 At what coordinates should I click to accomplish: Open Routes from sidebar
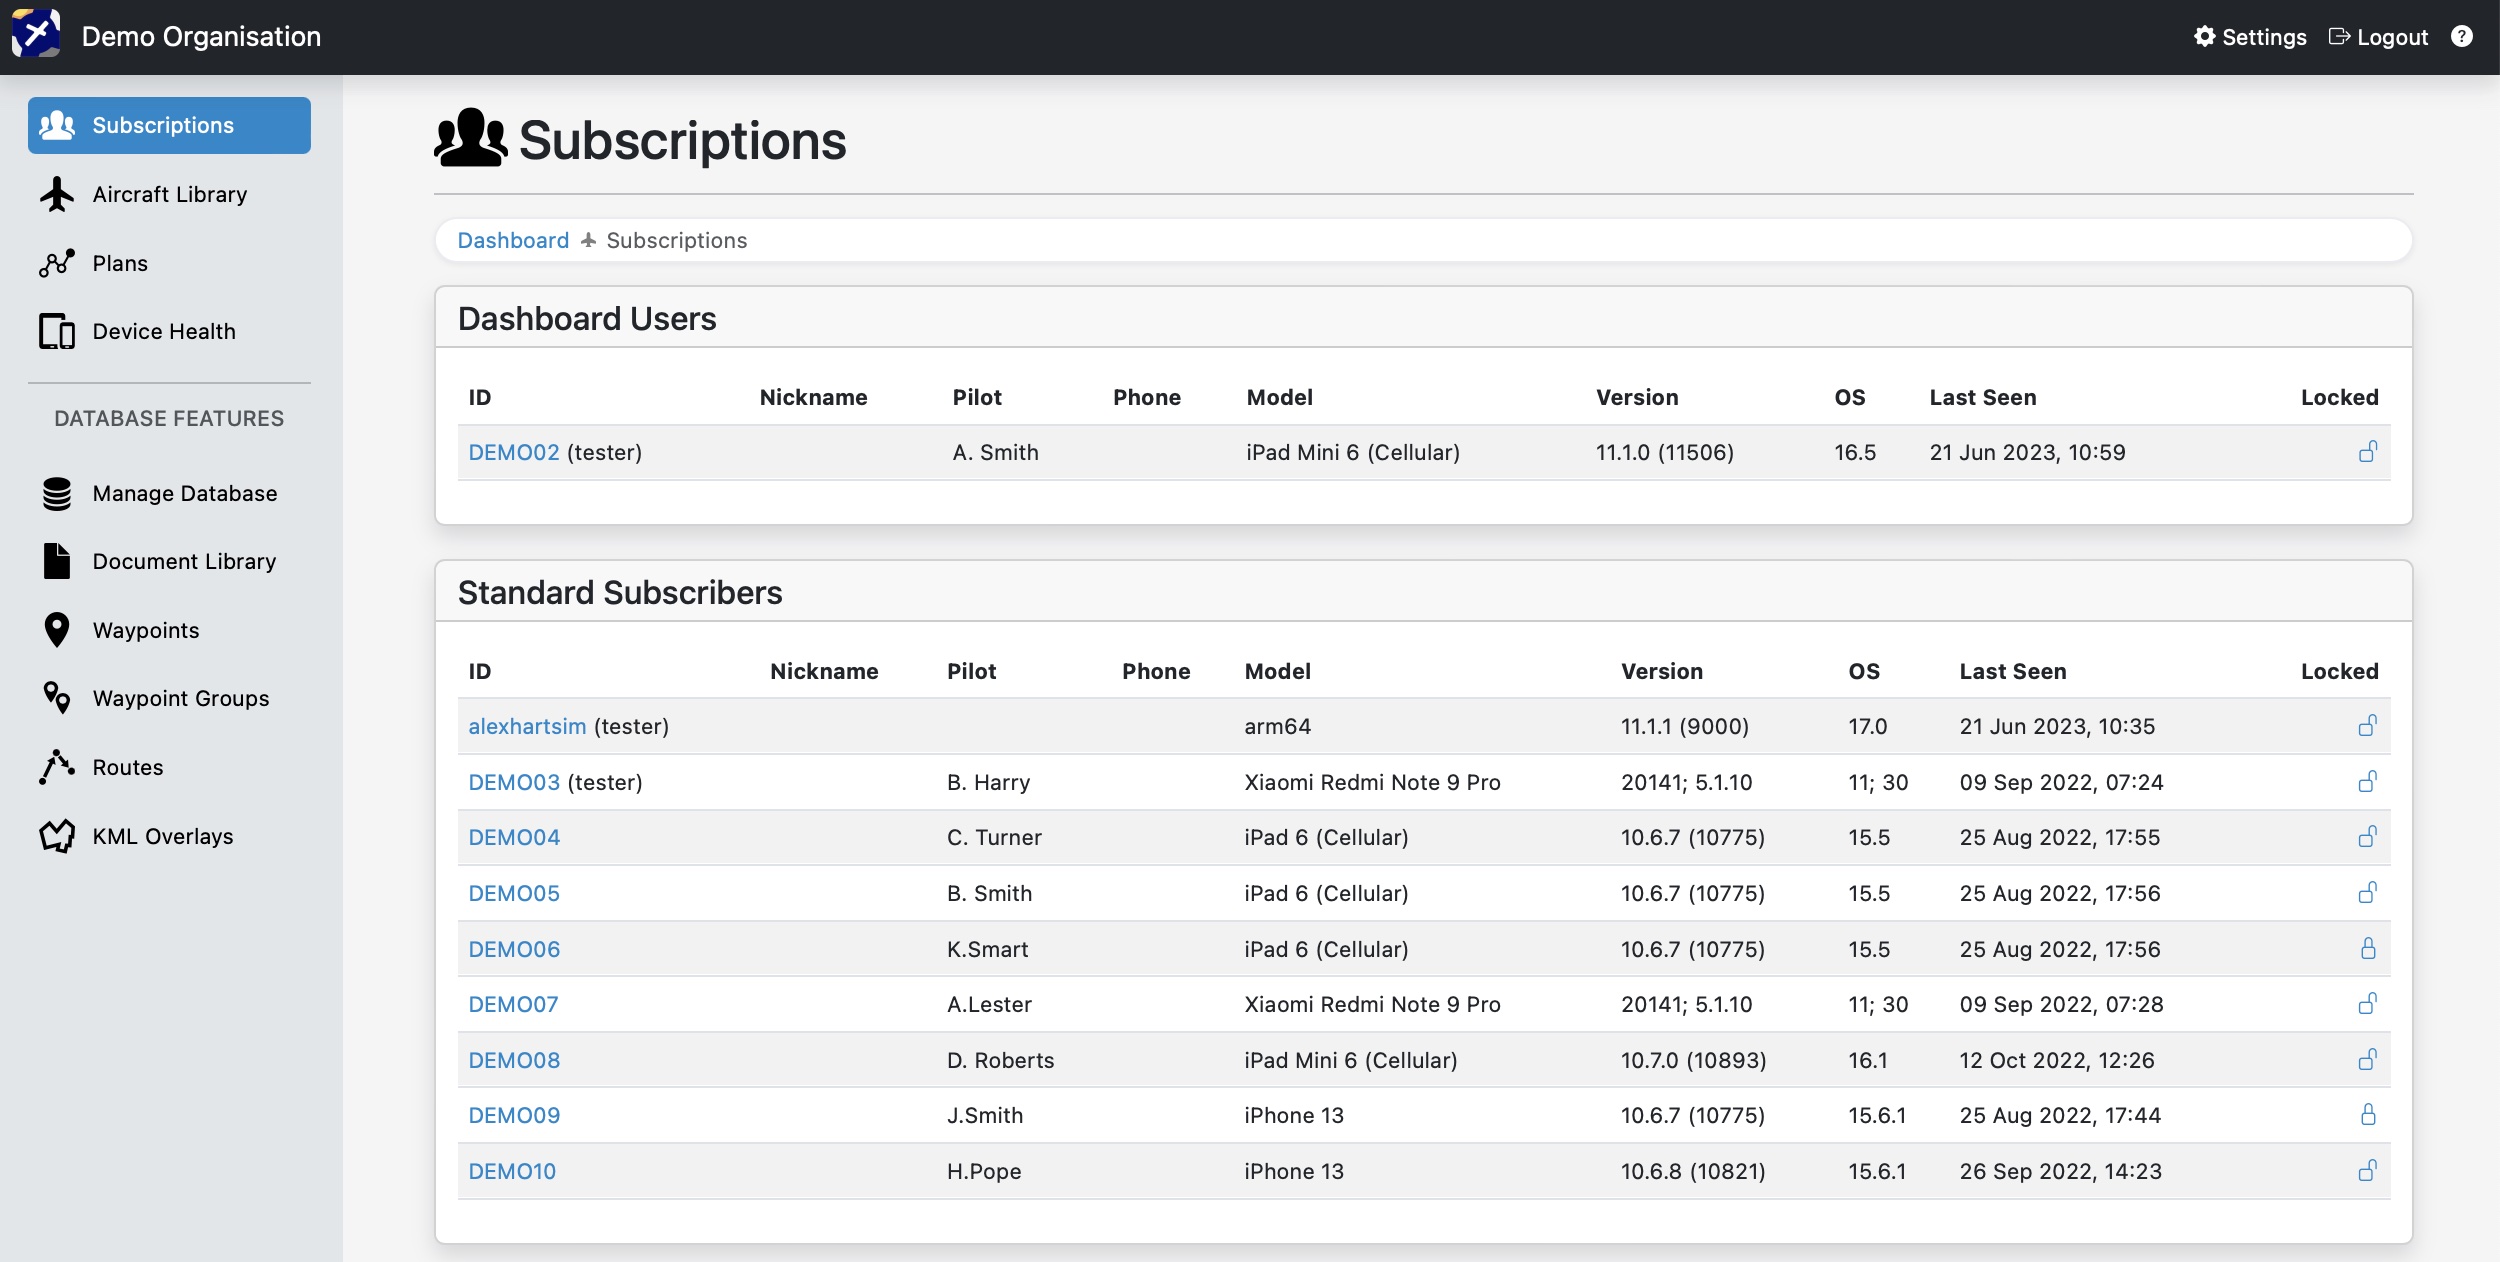[x=169, y=767]
